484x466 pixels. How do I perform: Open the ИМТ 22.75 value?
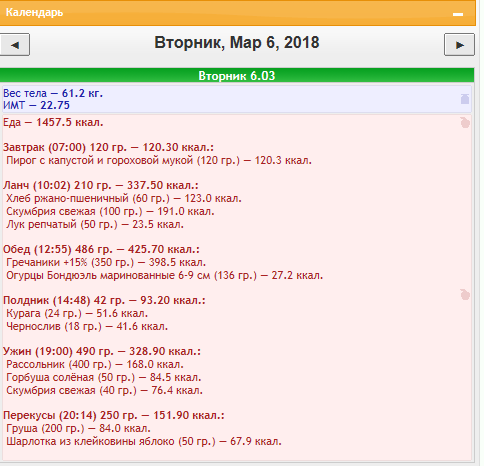36,105
